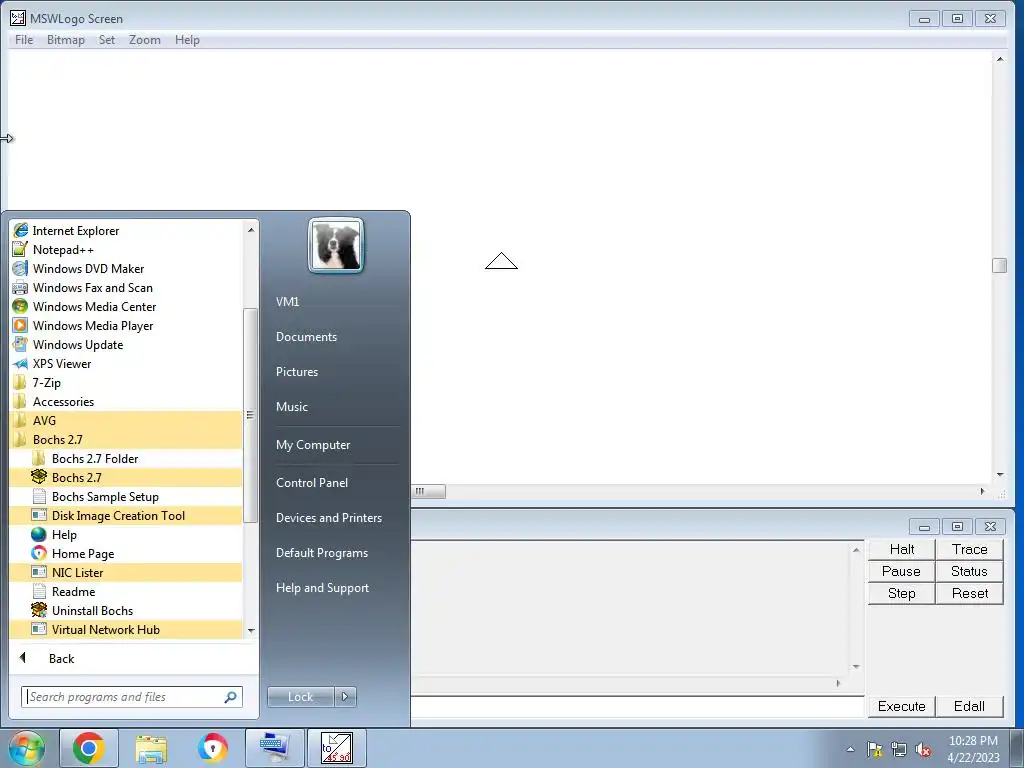Image resolution: width=1024 pixels, height=768 pixels.
Task: Click the Pause button in Commander
Action: click(x=902, y=571)
